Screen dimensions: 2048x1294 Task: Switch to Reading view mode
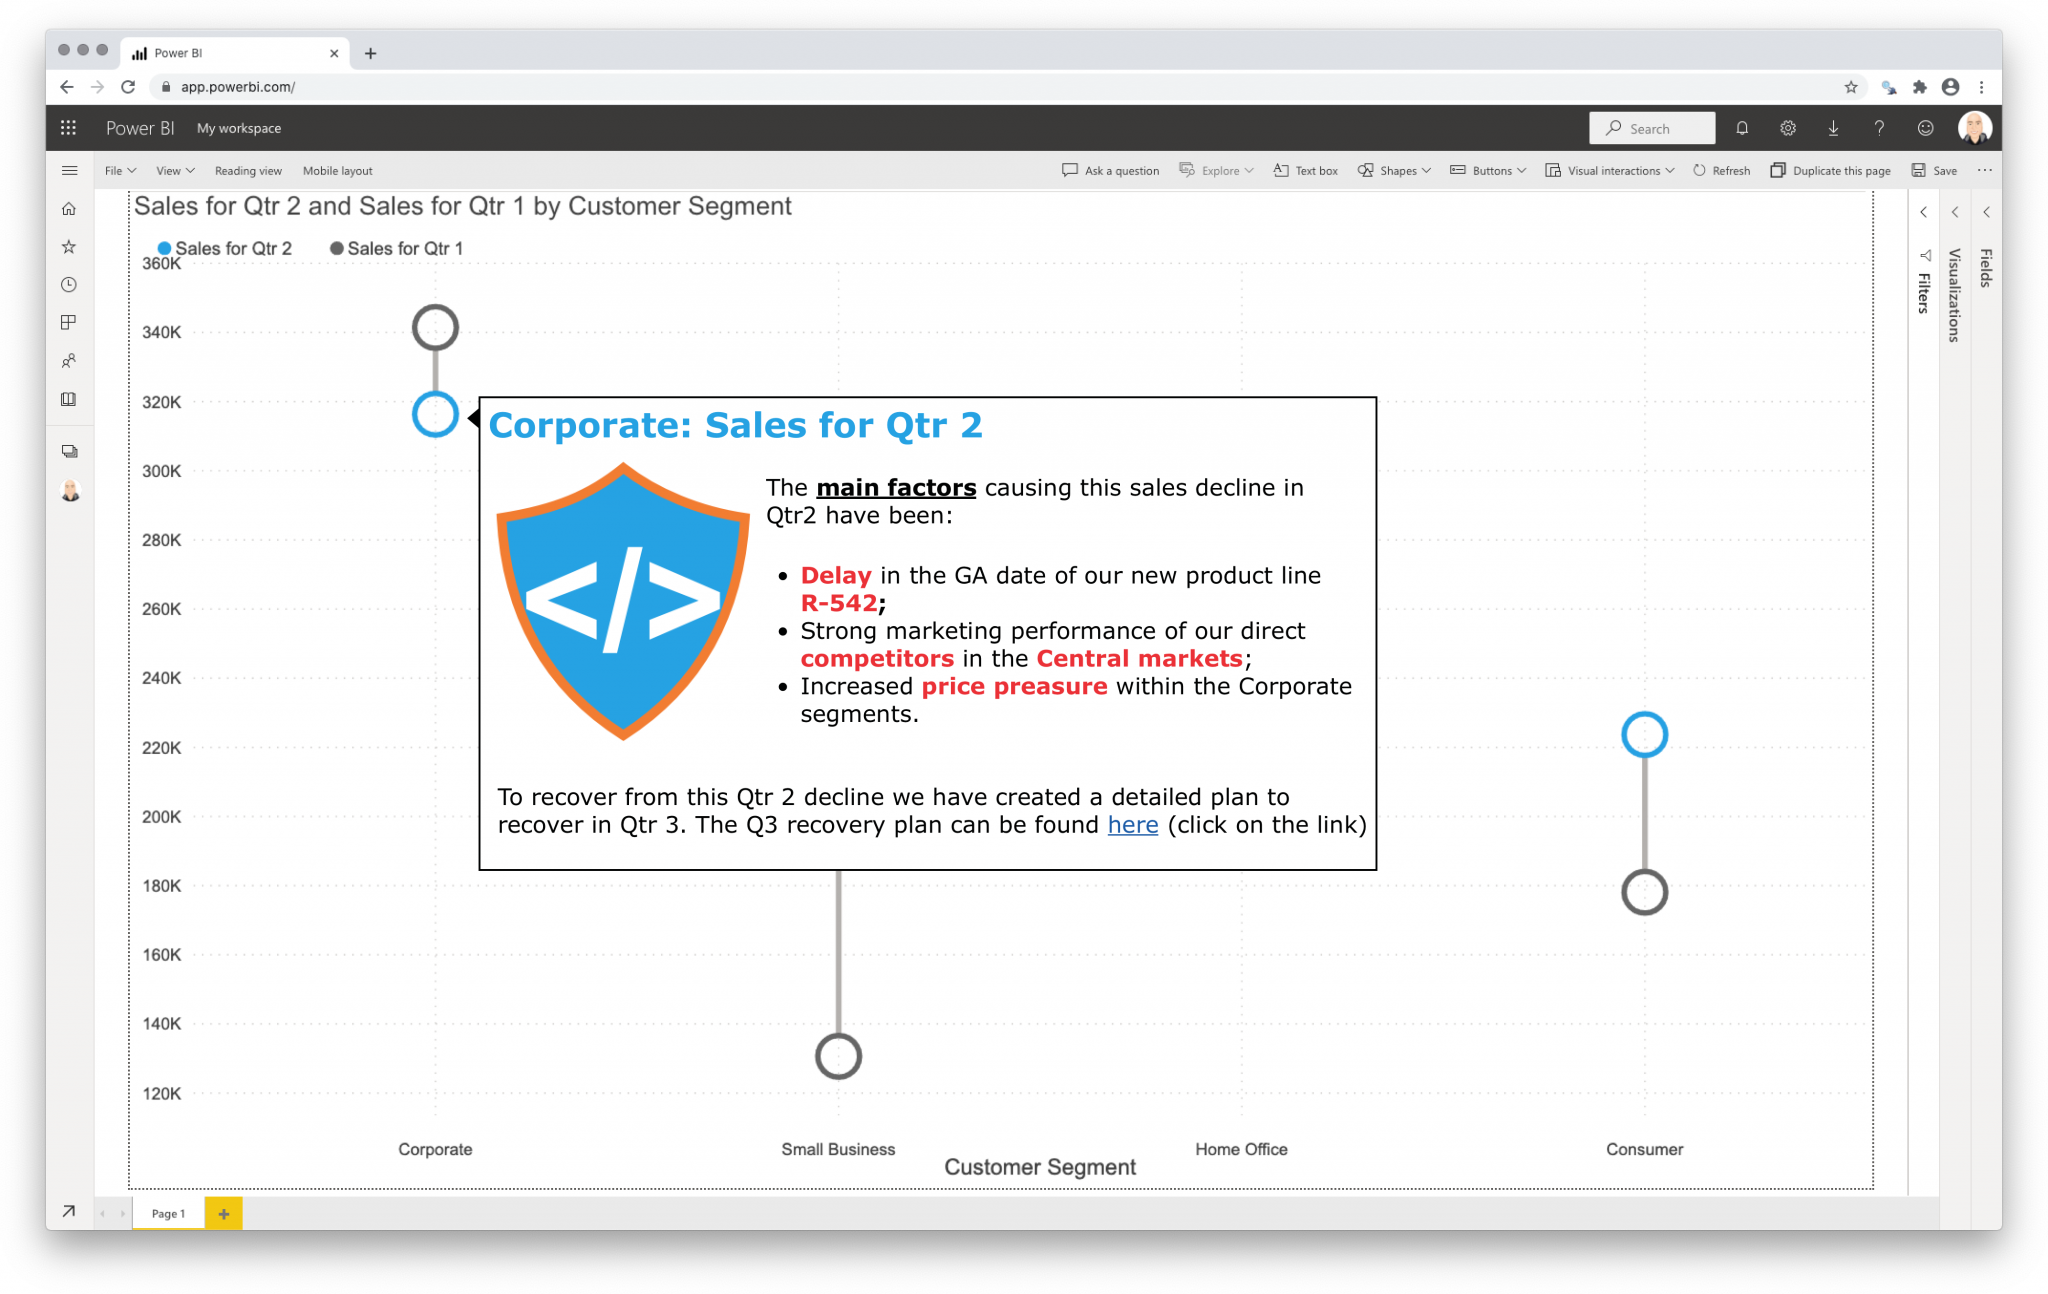point(246,170)
